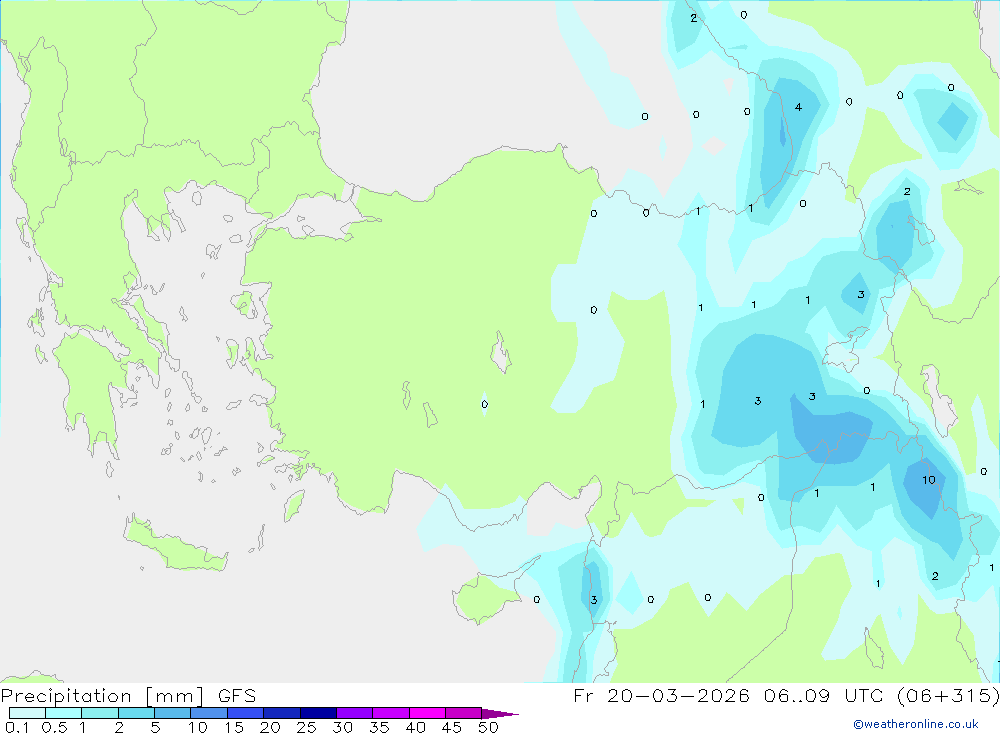Click the 45–50 mm legend color box
The width and height of the screenshot is (1000, 733).
tap(463, 713)
